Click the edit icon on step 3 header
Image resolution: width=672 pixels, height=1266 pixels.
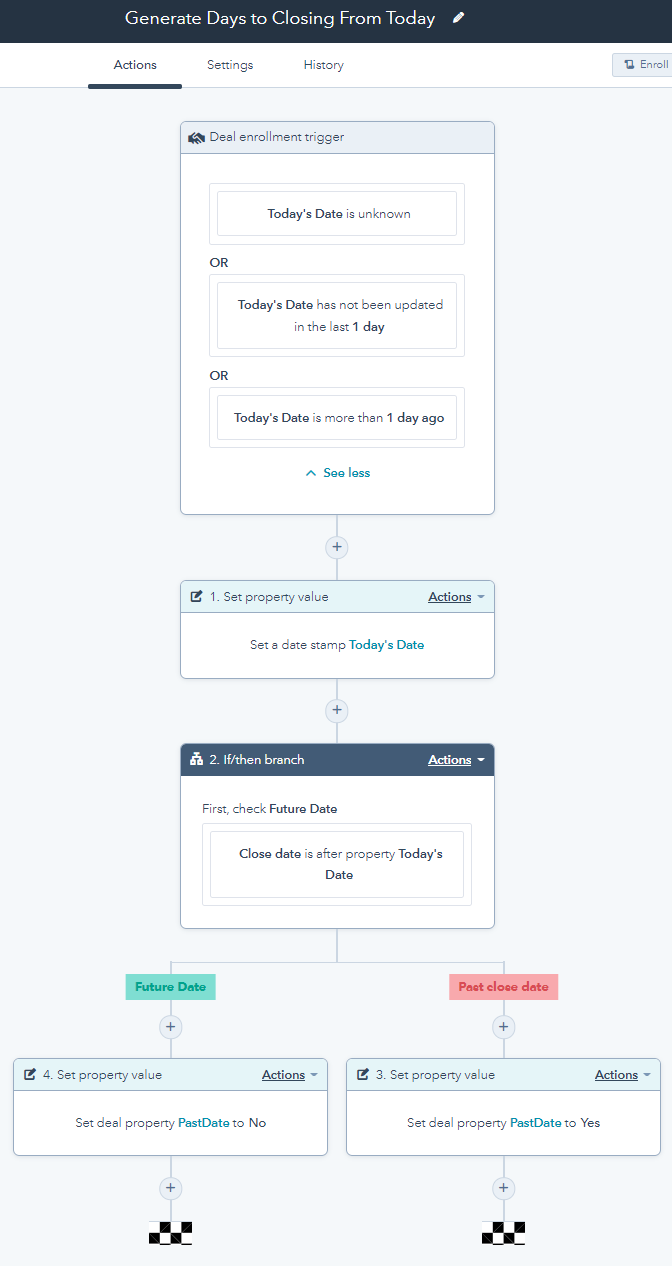click(360, 1074)
